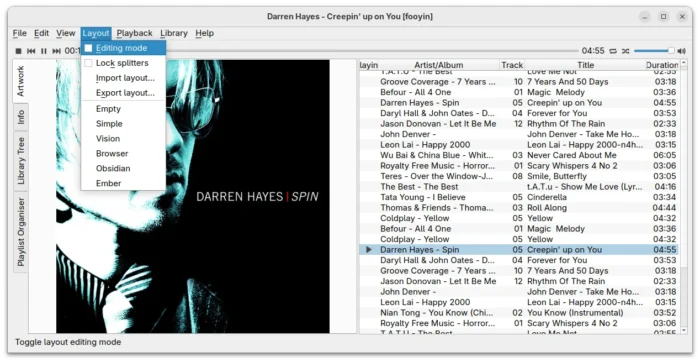Viewport: 700px width, 362px height.
Task: Click the 04:16 duration cell
Action: tap(665, 187)
